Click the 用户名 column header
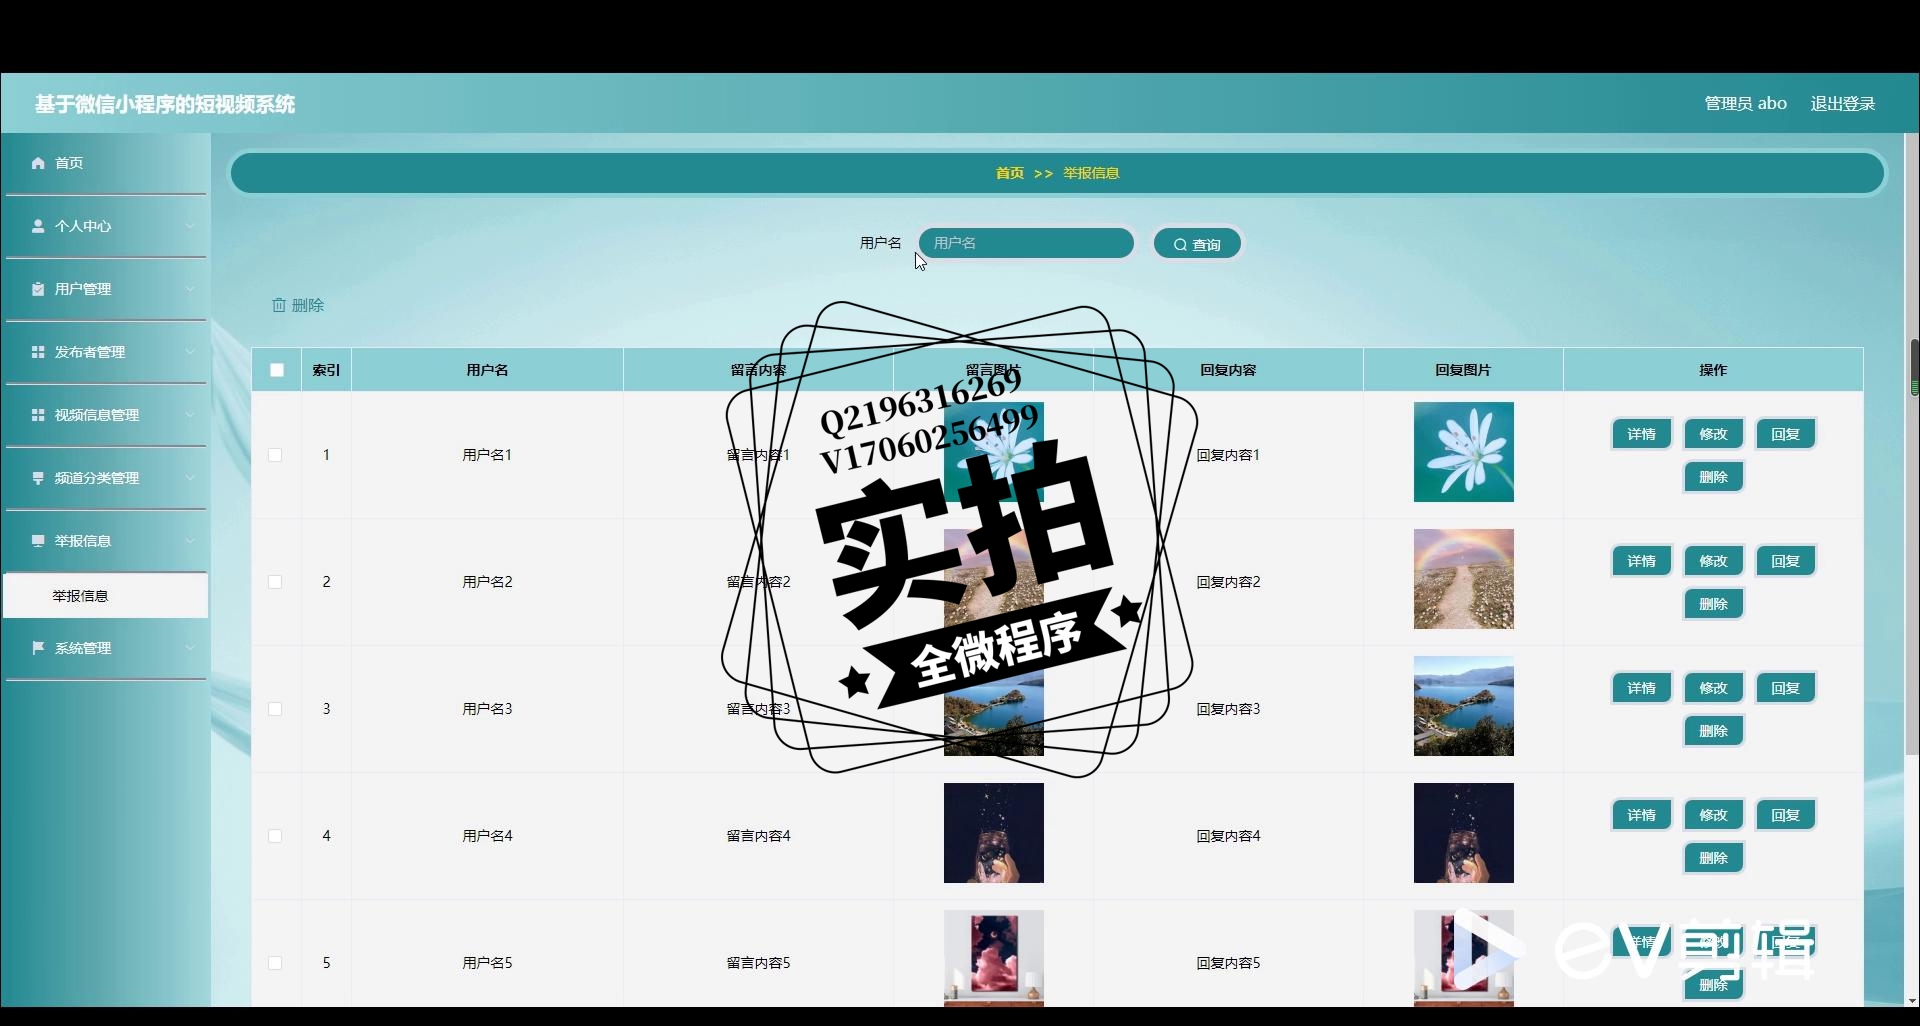Screen dimensions: 1920x1026 pos(487,370)
